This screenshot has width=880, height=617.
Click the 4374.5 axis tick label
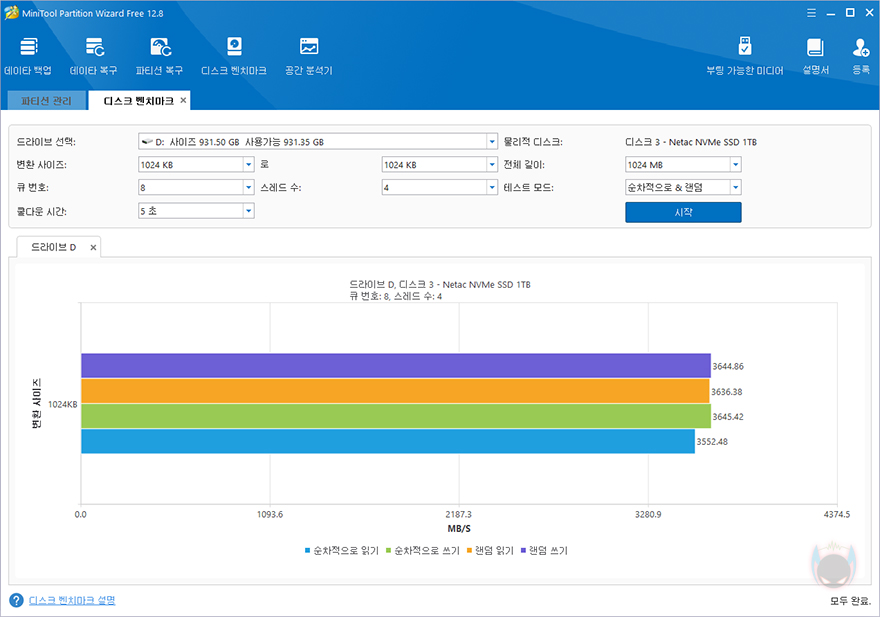837,514
